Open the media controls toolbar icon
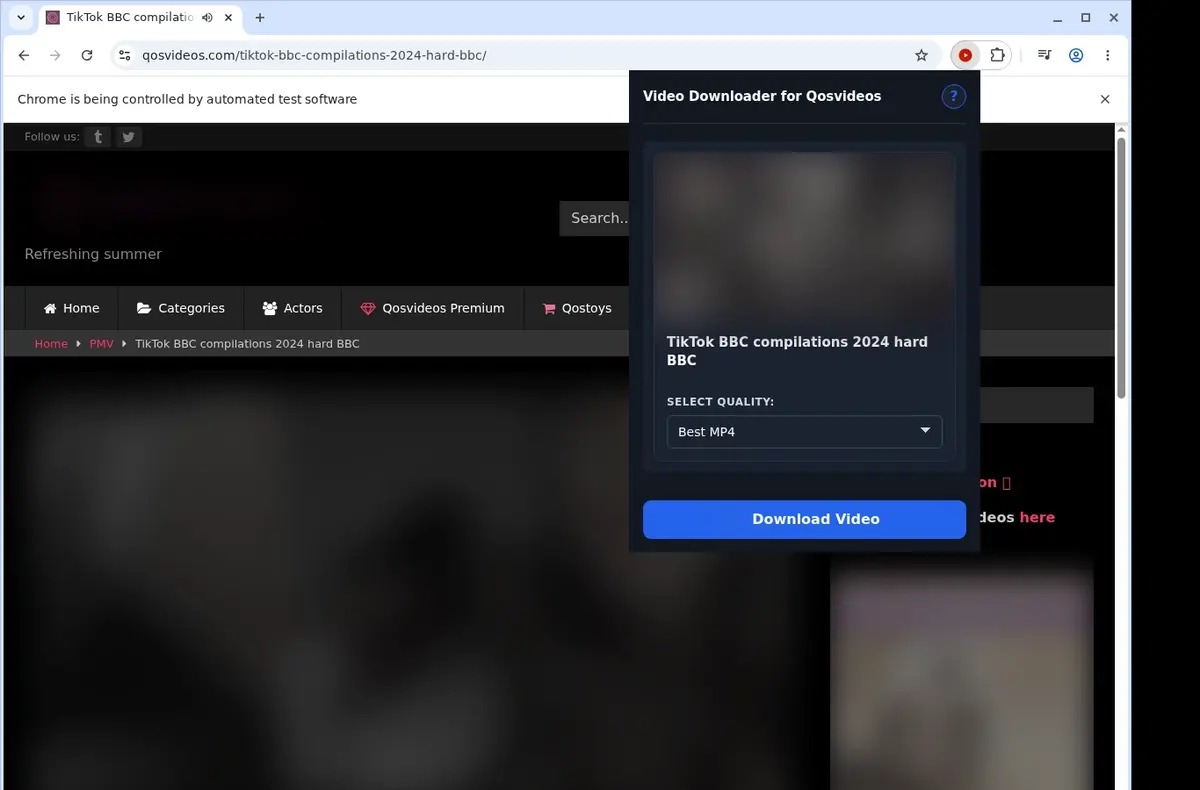The image size is (1200, 790). (x=1044, y=56)
